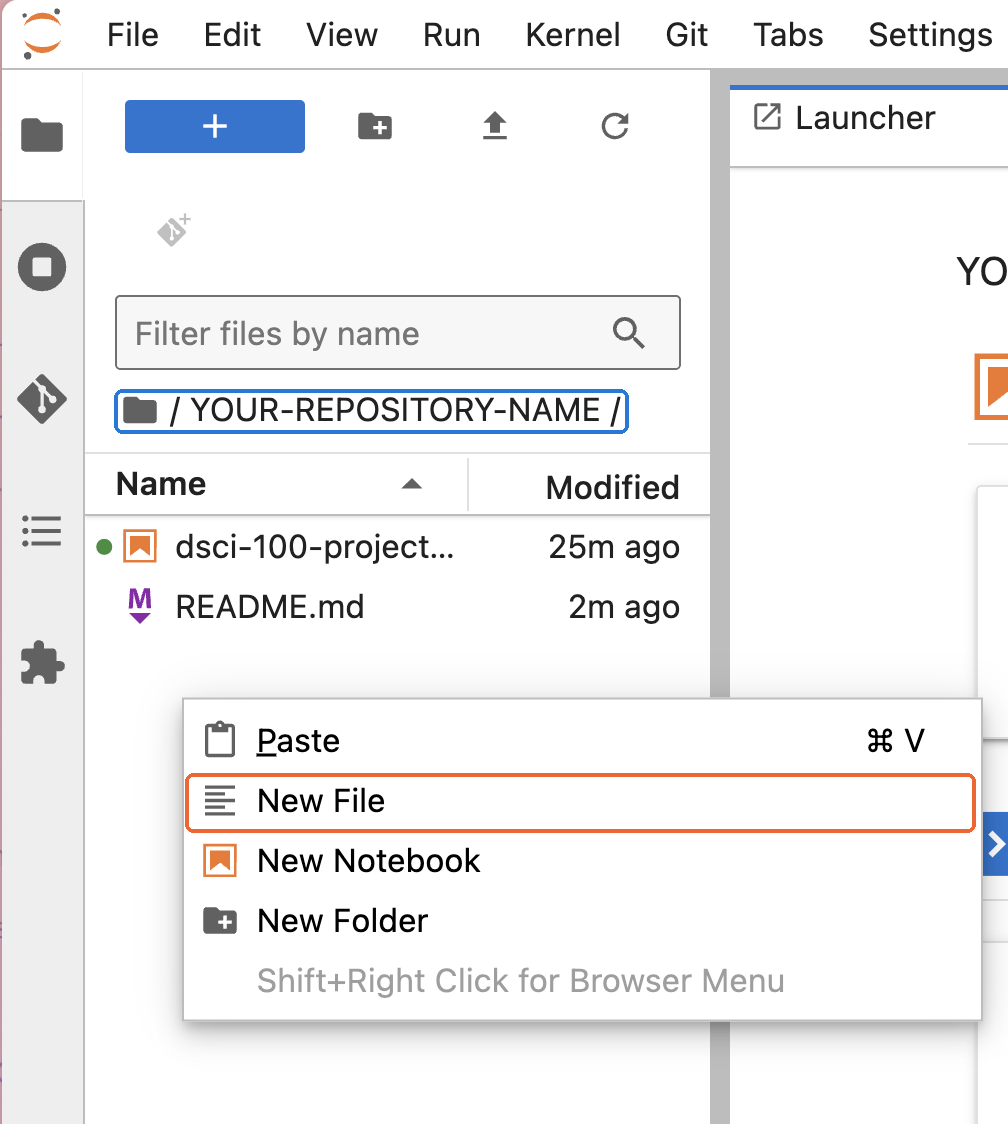
Task: Open the File menu
Action: tap(133, 34)
